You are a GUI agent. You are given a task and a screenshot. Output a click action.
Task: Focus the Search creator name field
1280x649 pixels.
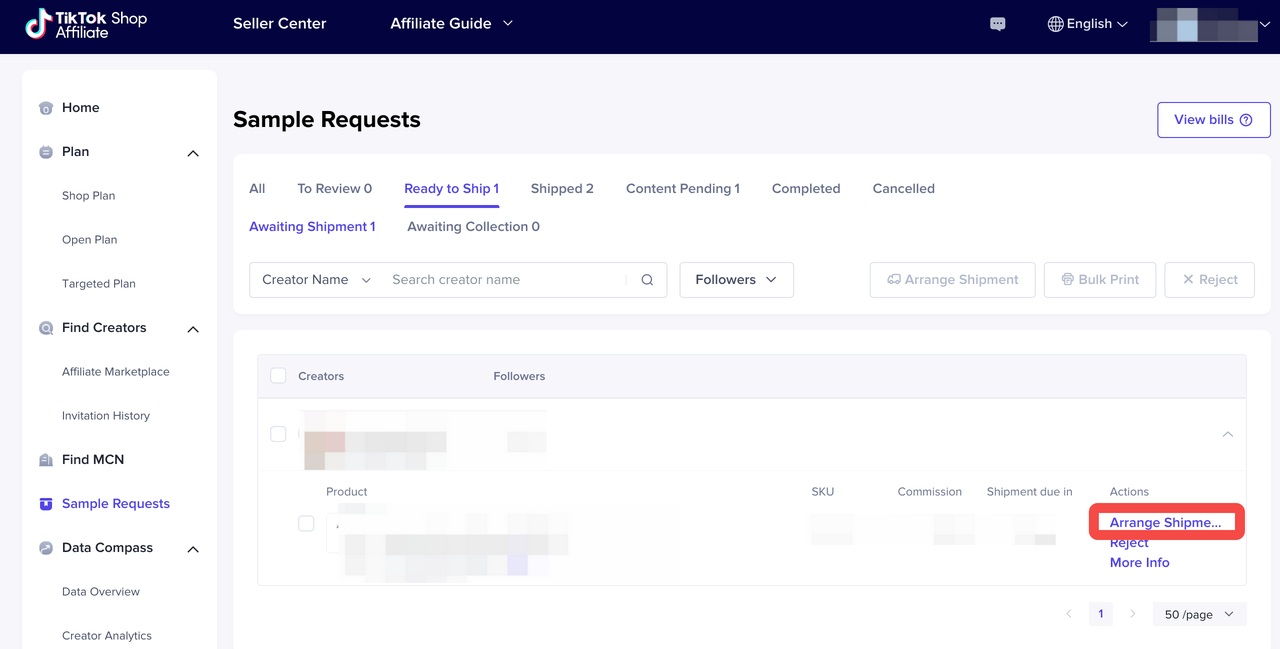click(505, 280)
